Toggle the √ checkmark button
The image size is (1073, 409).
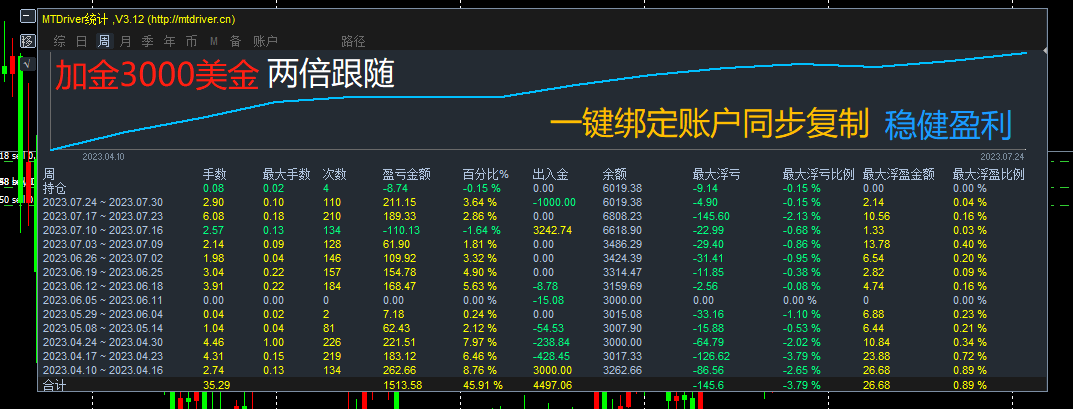[28, 64]
